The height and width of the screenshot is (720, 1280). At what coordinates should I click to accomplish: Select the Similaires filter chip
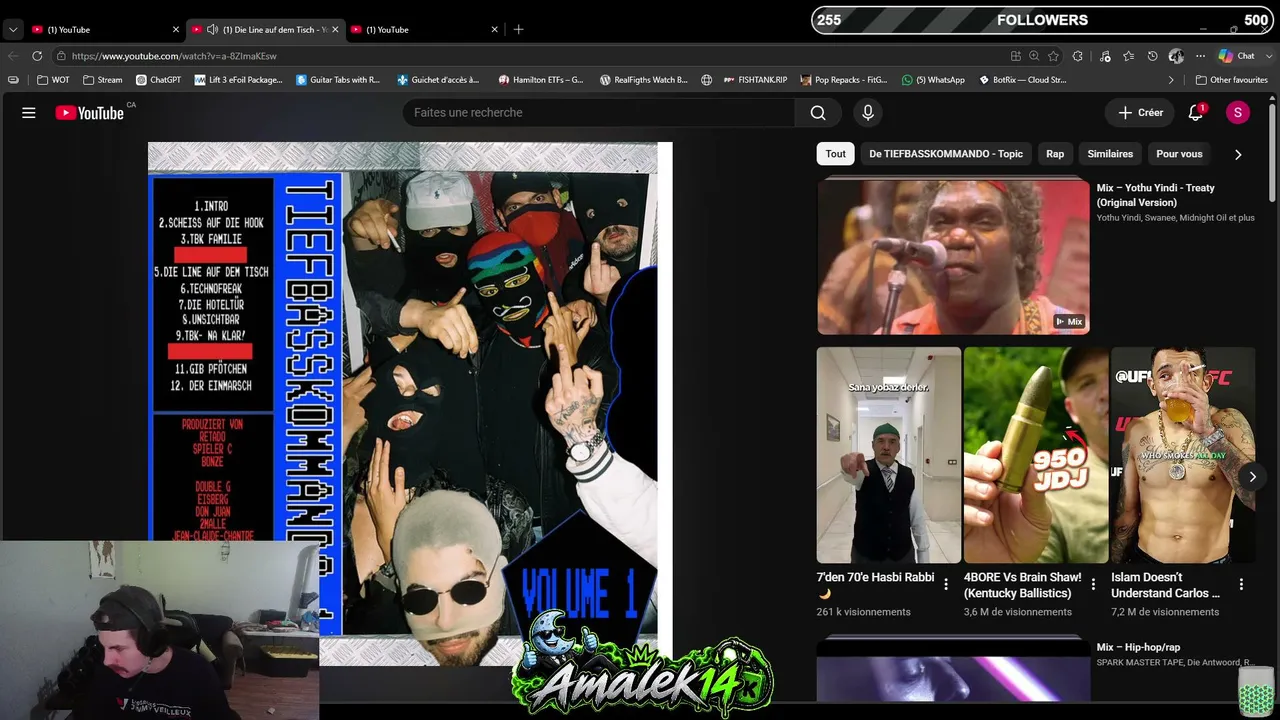click(1110, 154)
